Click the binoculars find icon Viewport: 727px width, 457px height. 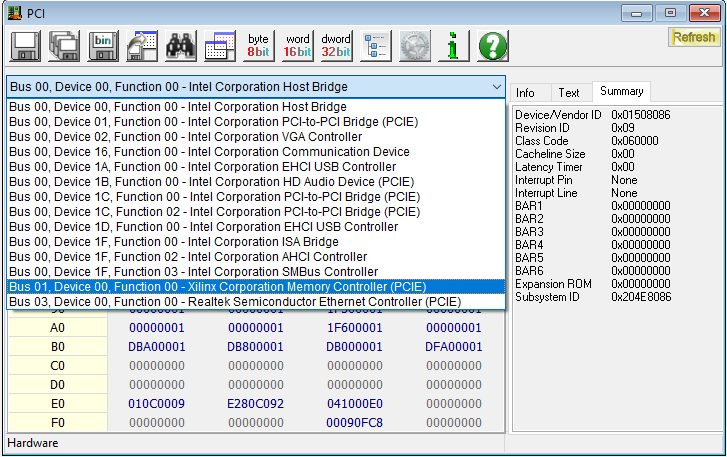(x=180, y=46)
